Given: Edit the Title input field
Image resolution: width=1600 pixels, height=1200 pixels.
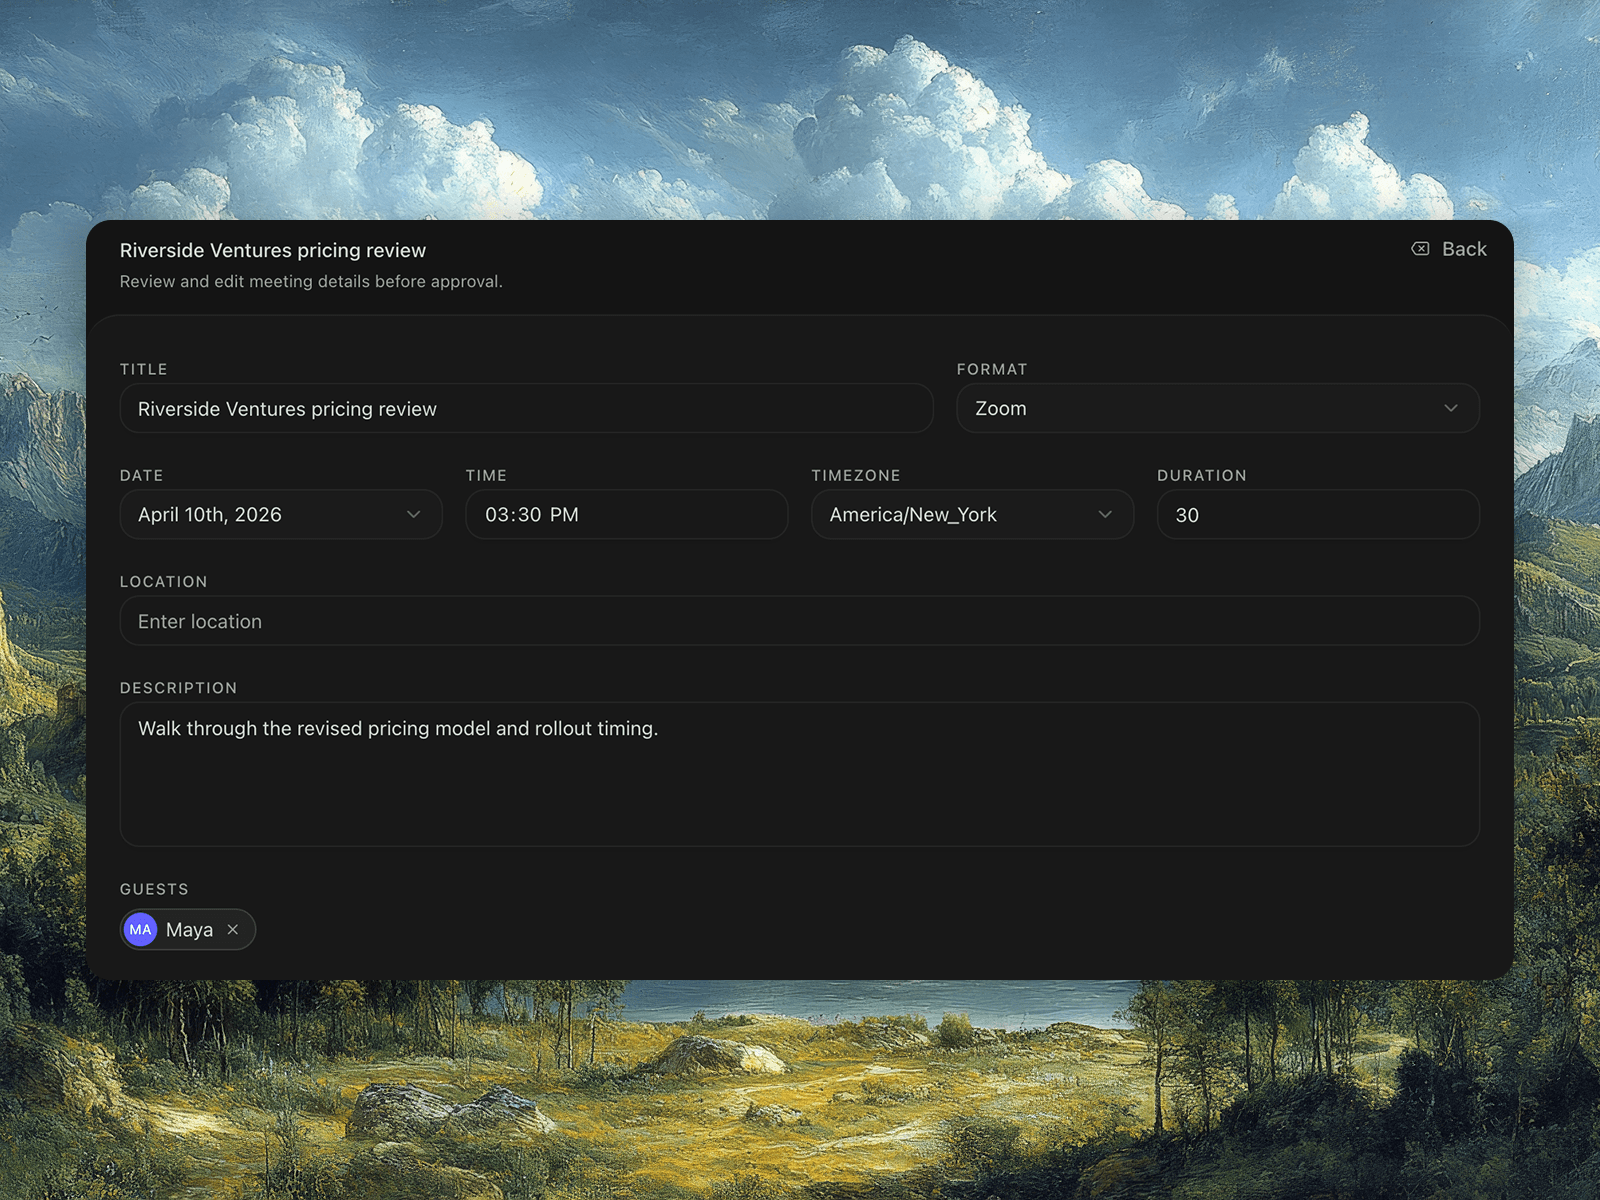Looking at the screenshot, I should [x=526, y=408].
